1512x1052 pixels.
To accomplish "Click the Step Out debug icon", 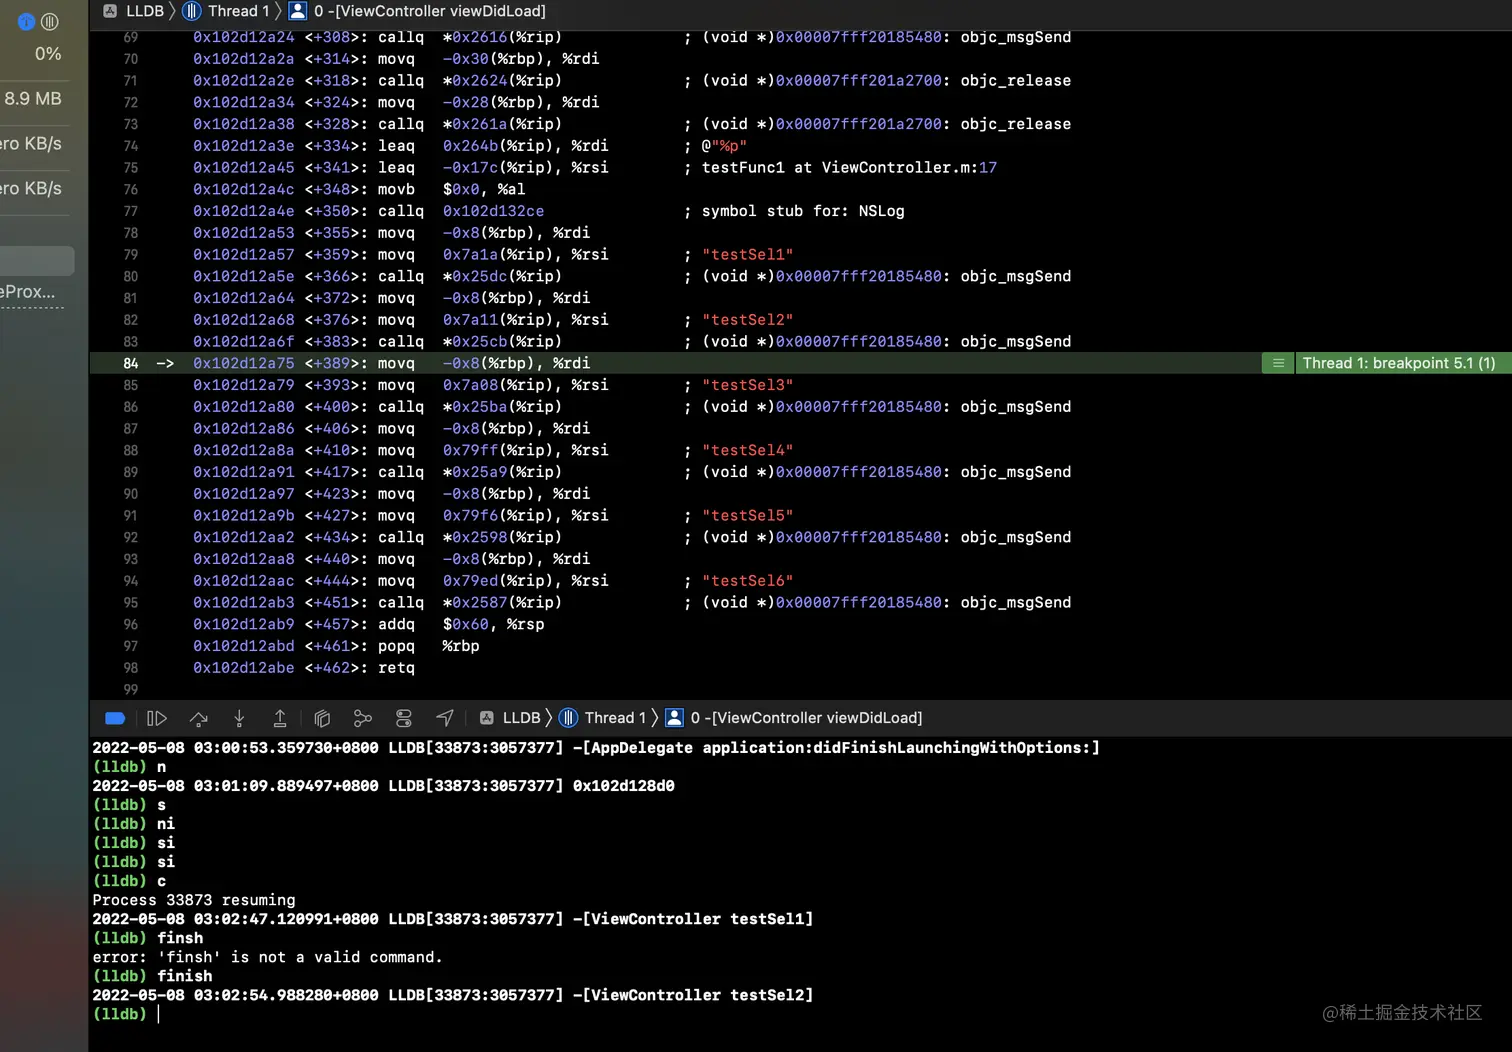I will coord(280,718).
